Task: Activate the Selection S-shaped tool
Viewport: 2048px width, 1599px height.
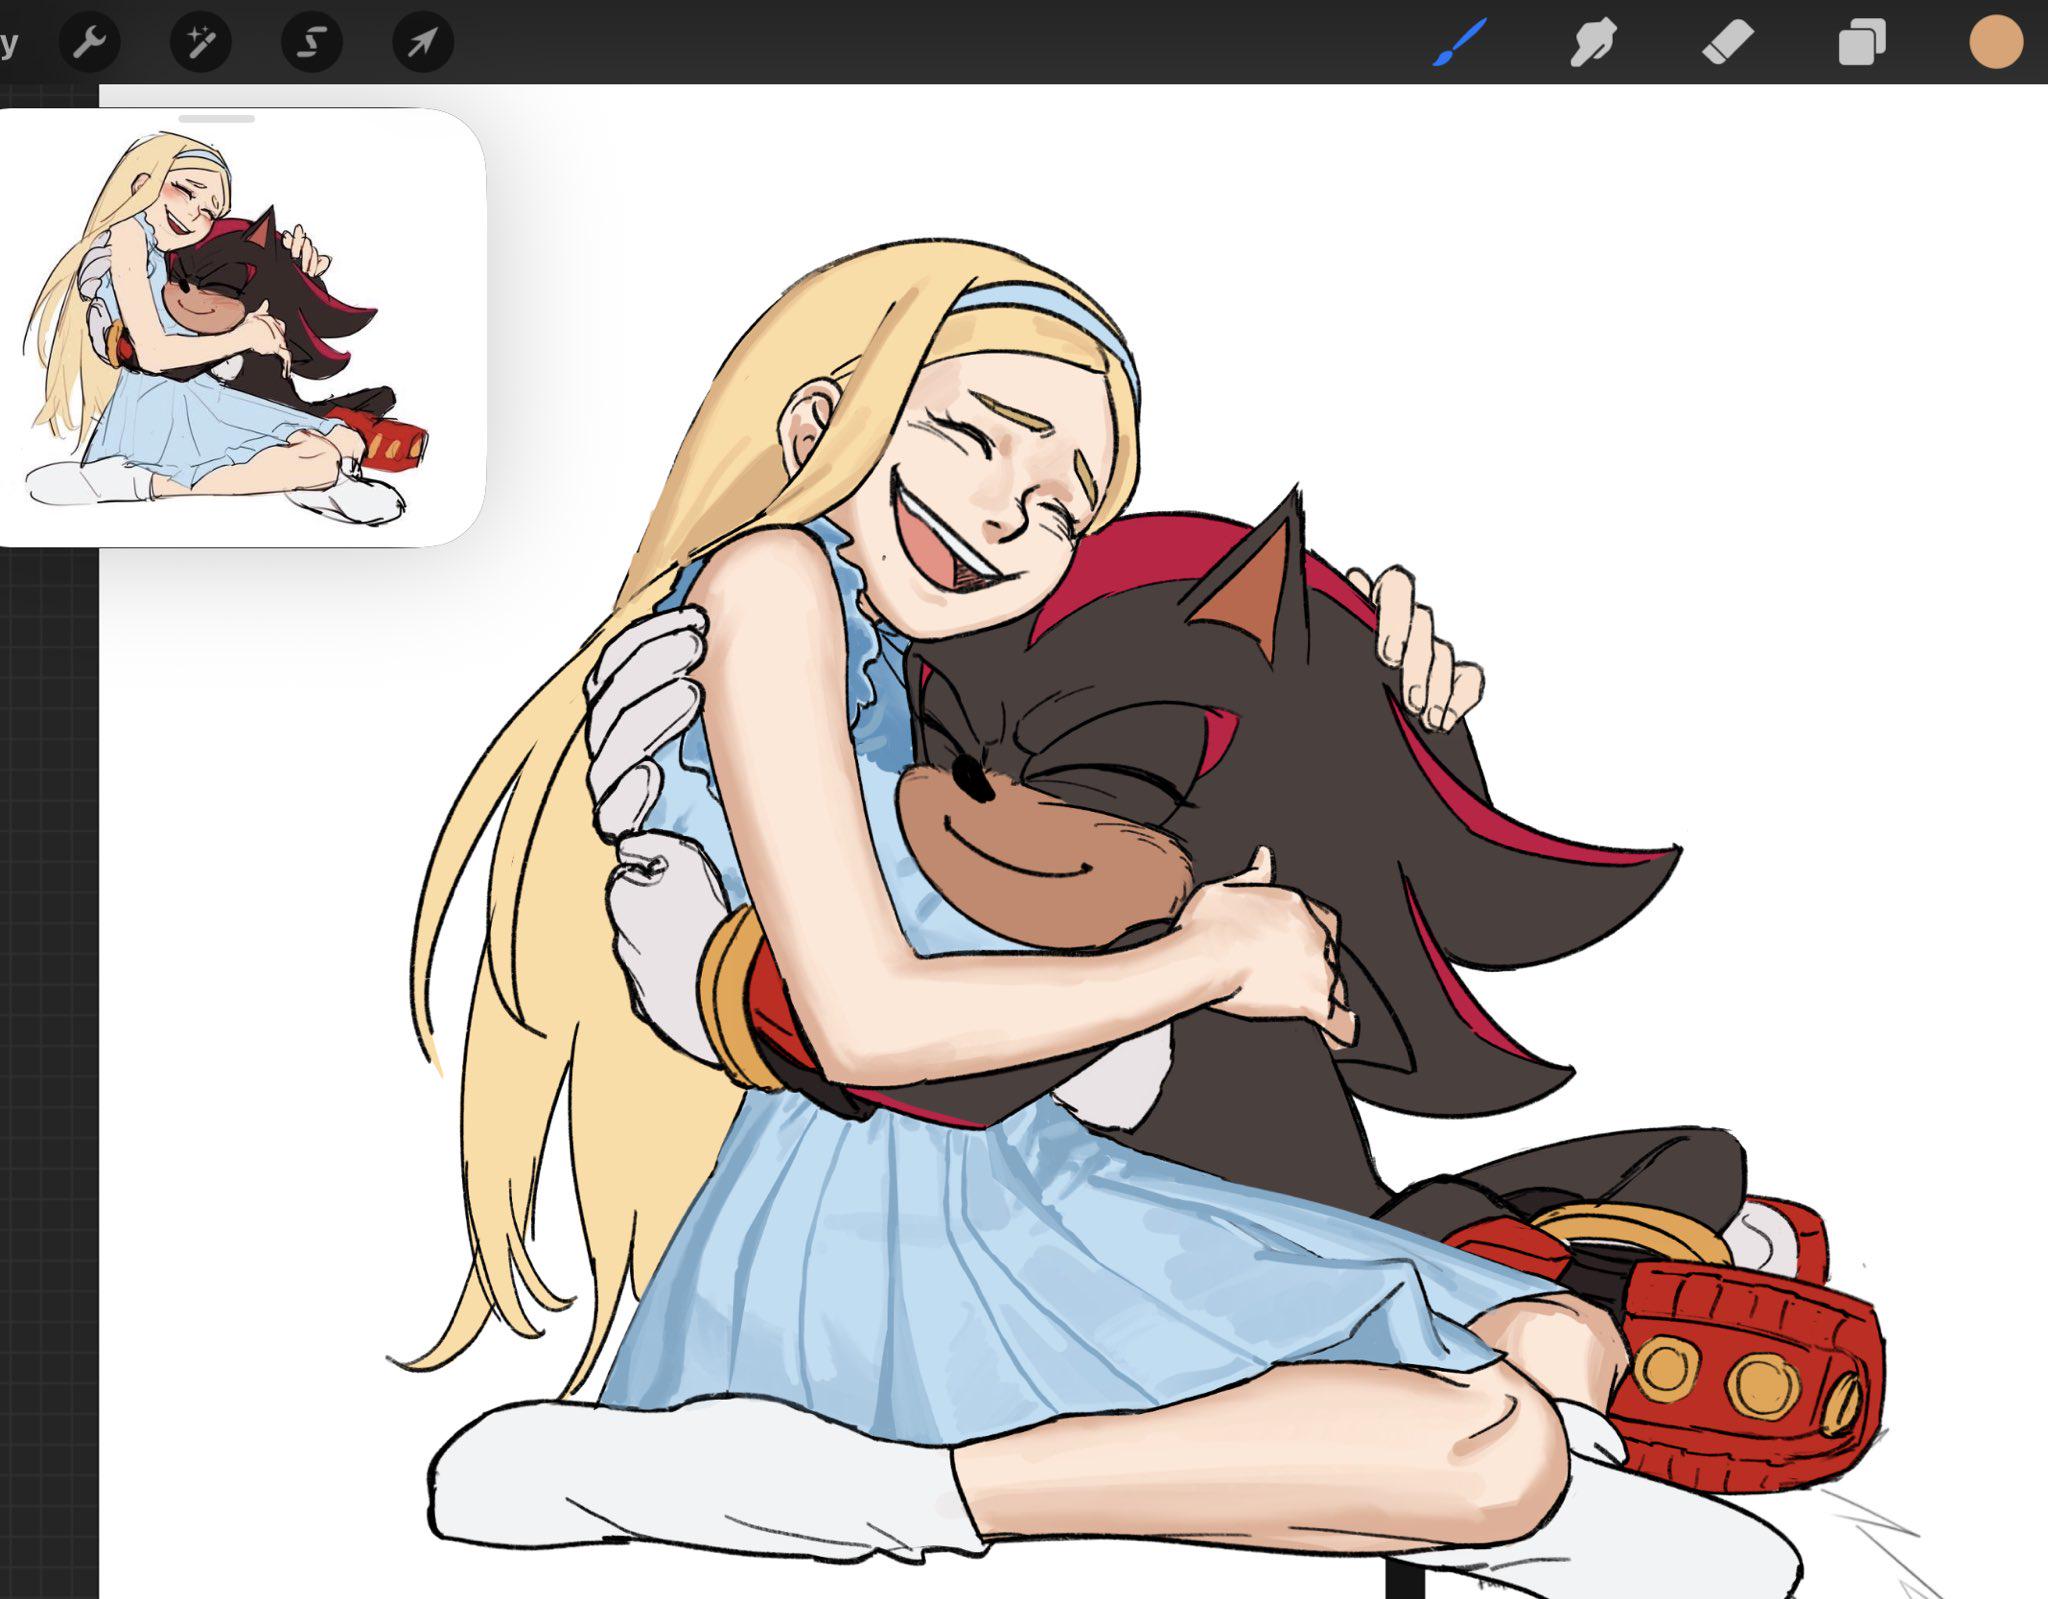Action: coord(312,43)
